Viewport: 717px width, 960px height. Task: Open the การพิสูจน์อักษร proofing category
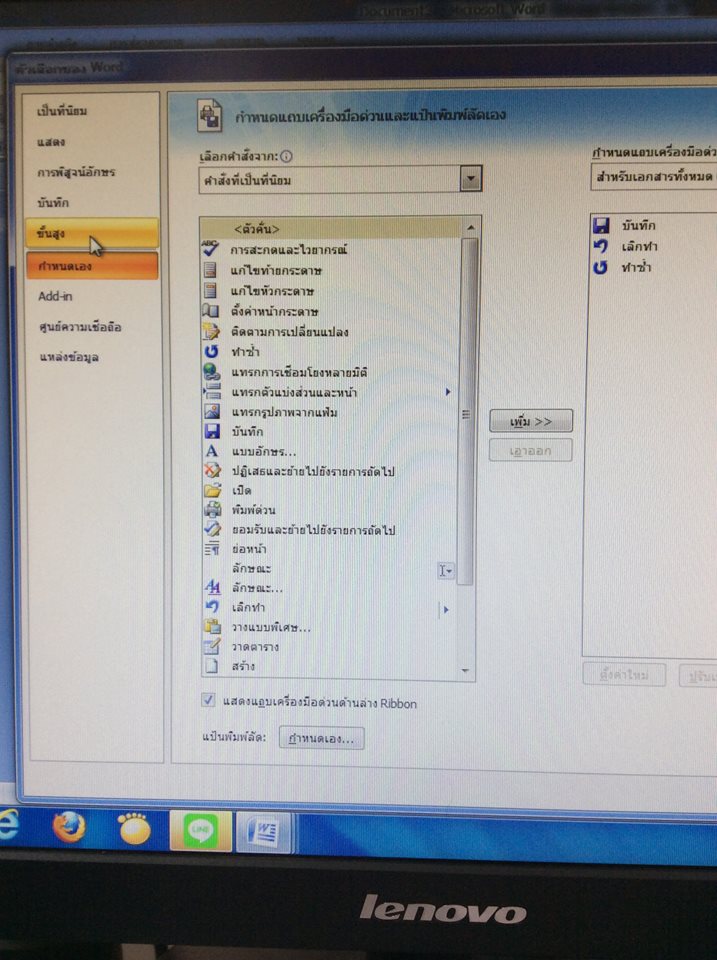76,172
